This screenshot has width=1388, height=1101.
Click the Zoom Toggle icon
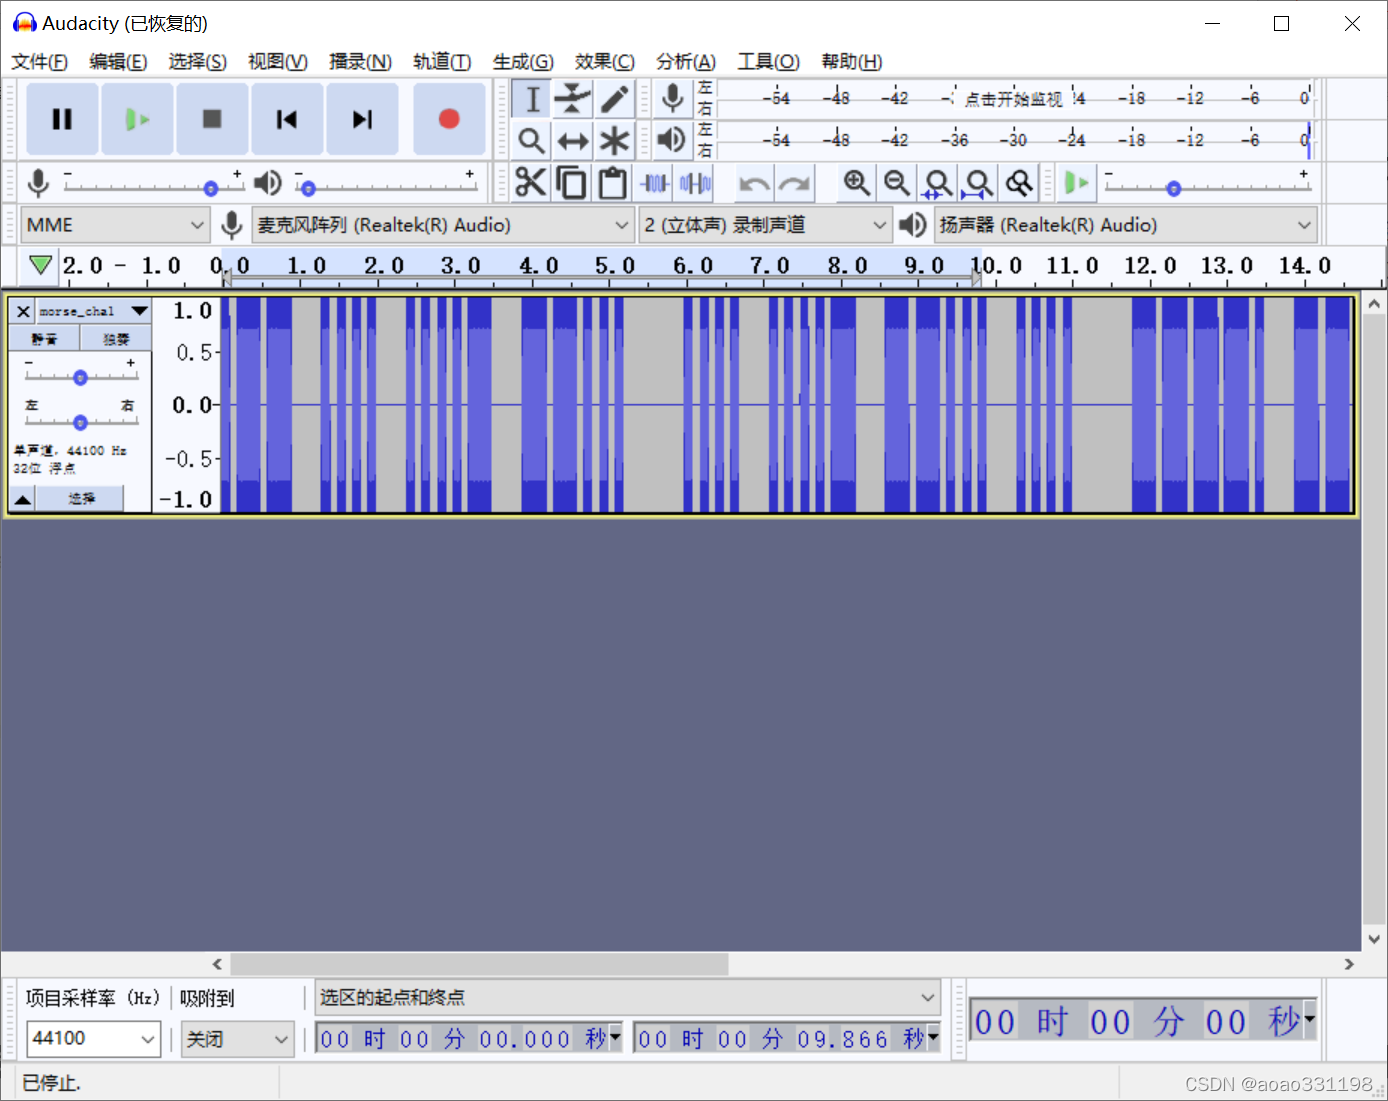(1019, 183)
